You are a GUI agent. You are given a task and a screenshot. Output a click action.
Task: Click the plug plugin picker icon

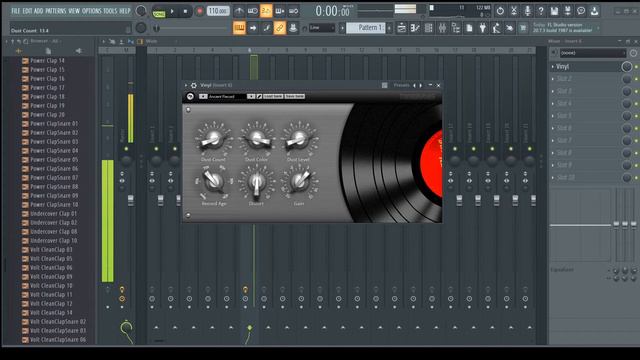point(482,28)
